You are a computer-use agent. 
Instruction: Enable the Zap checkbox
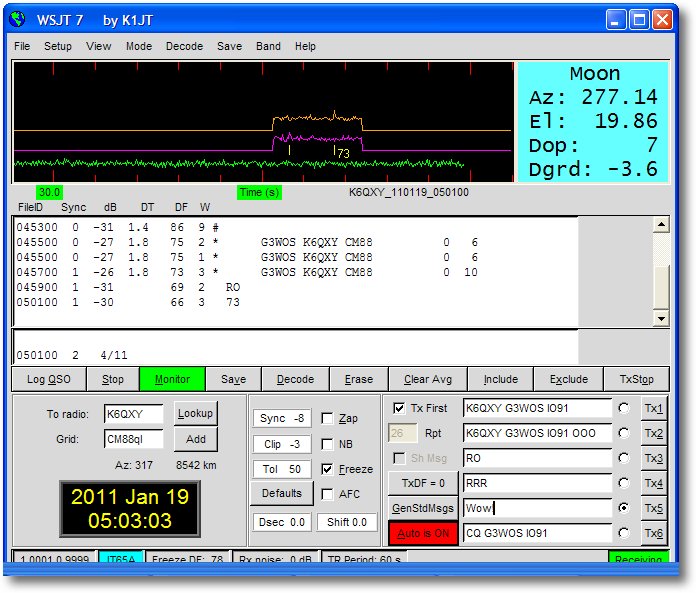pos(327,419)
